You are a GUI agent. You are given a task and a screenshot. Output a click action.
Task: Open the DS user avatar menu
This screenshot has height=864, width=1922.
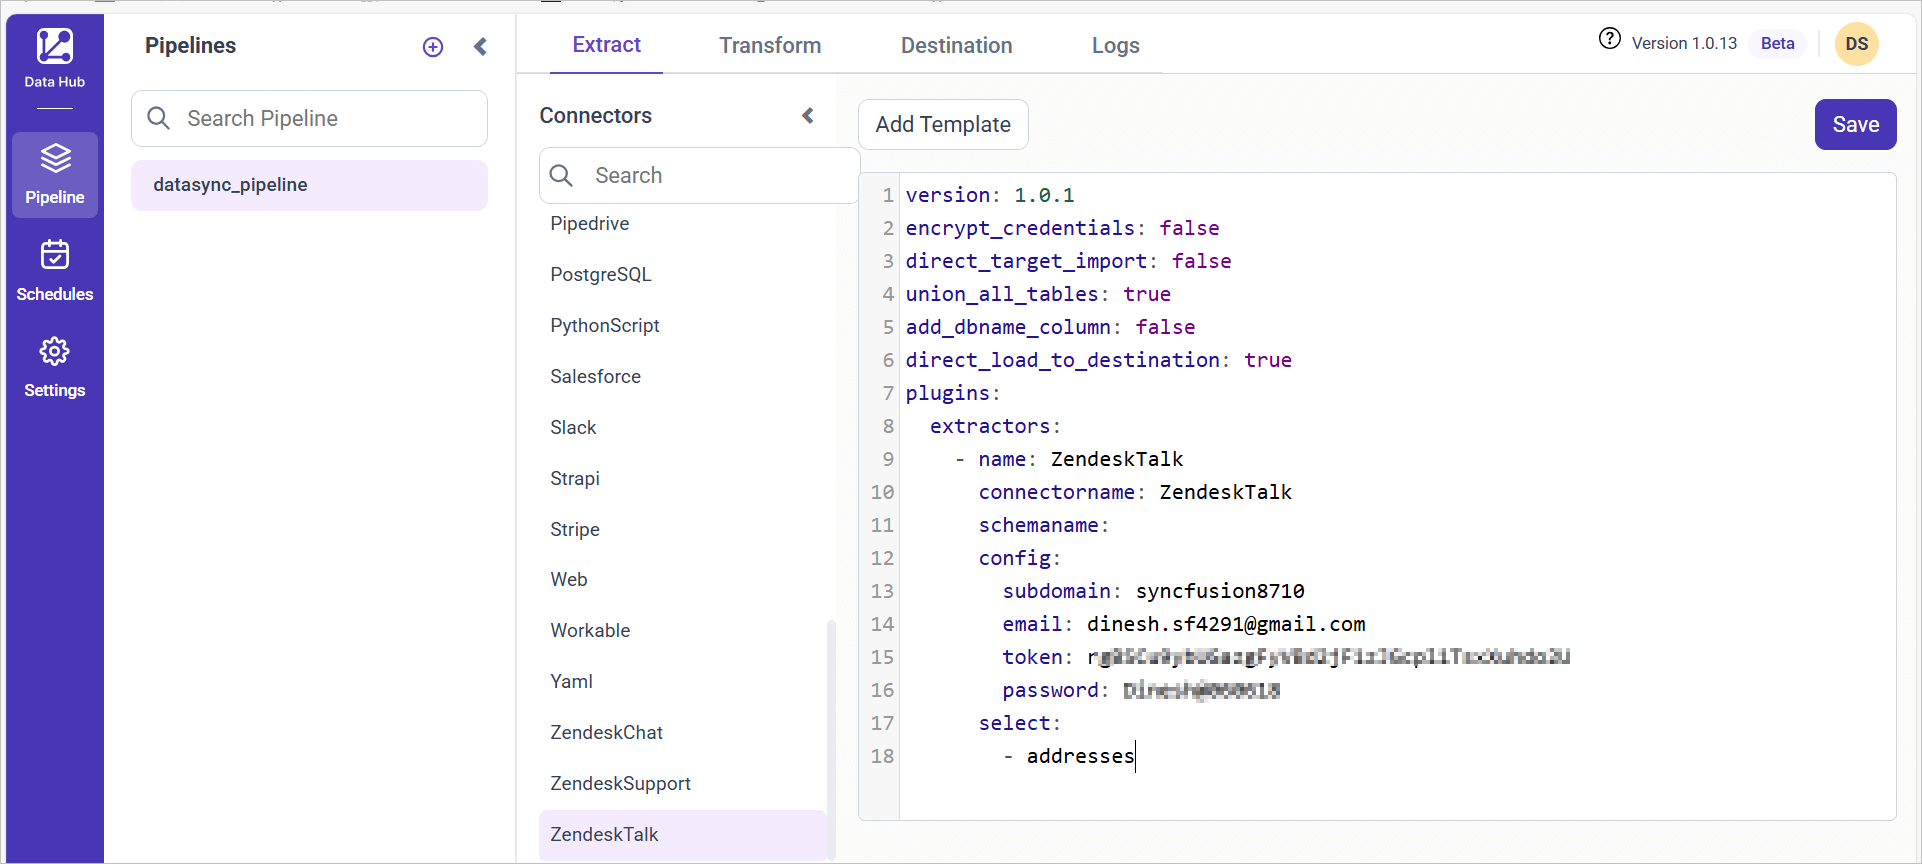[x=1857, y=44]
